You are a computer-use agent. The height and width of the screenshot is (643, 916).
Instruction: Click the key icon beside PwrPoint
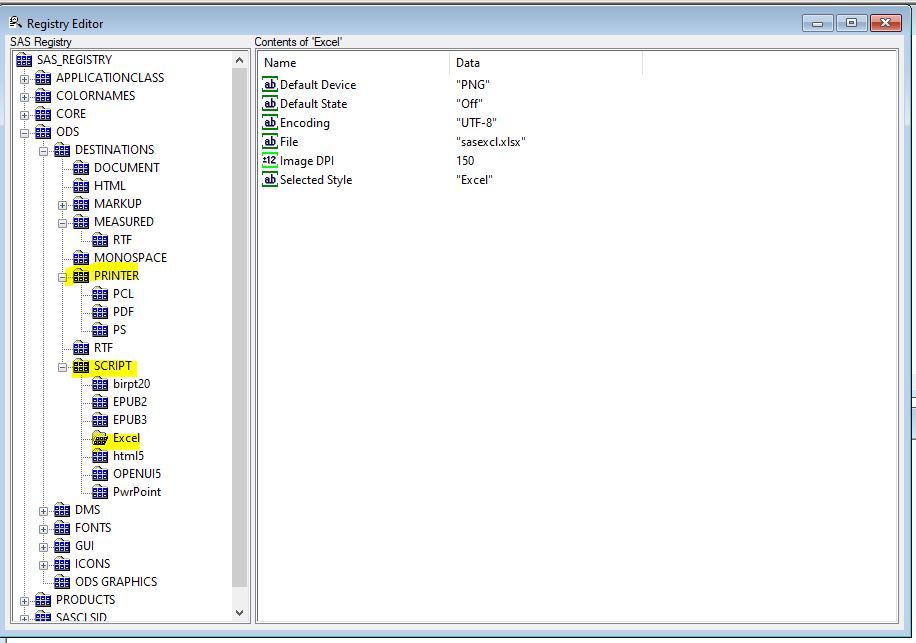[100, 492]
